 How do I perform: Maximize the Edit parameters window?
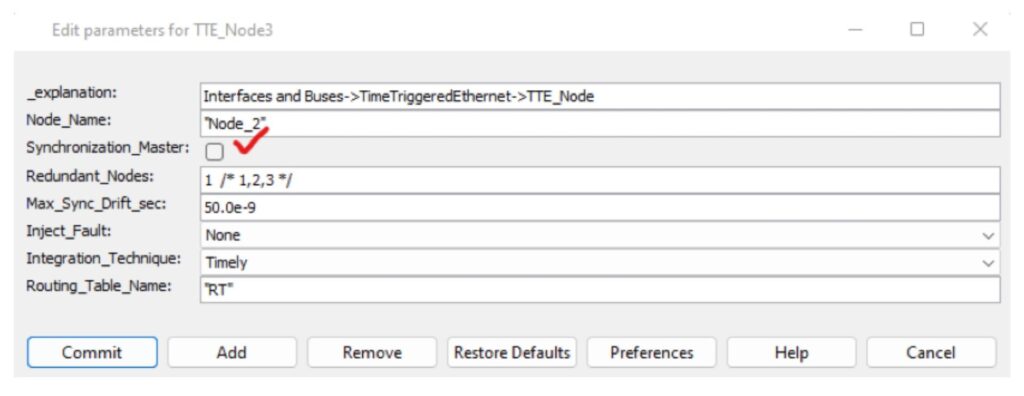click(x=917, y=29)
